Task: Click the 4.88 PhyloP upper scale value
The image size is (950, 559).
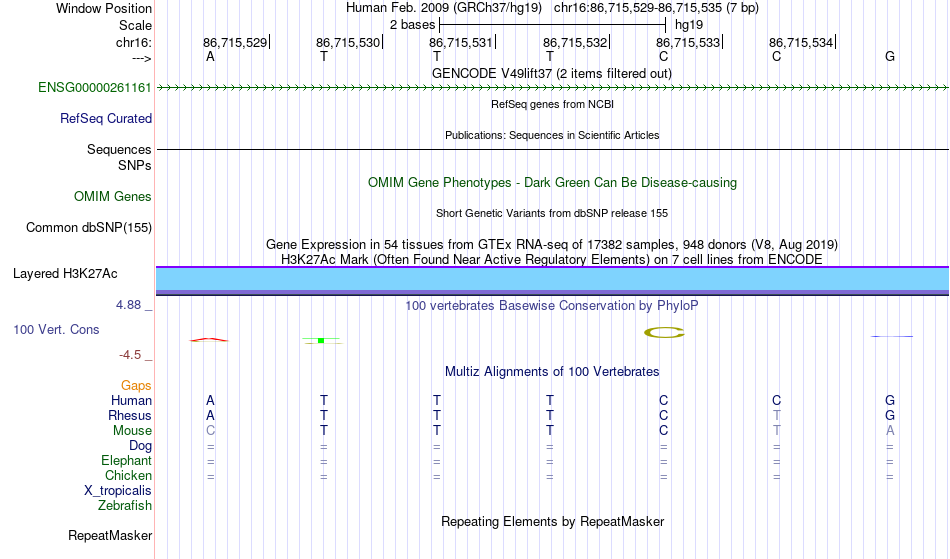Action: coord(128,305)
